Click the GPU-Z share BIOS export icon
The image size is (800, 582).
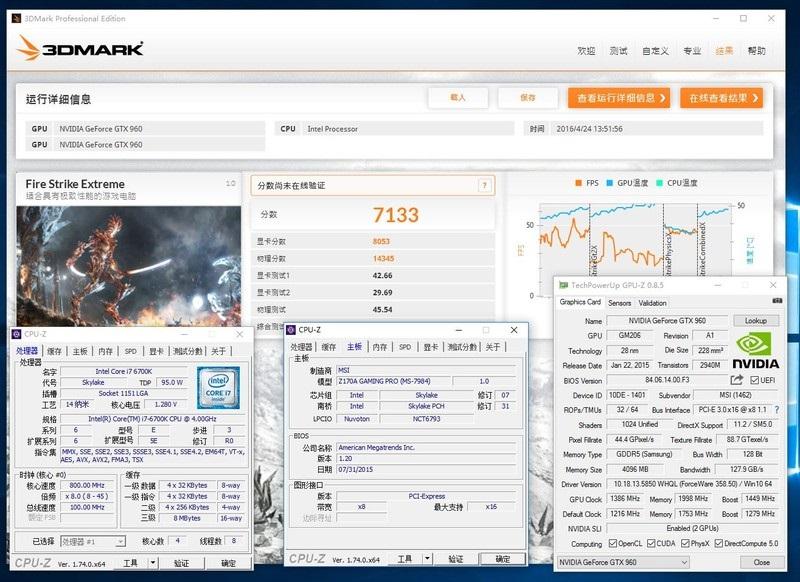[736, 380]
